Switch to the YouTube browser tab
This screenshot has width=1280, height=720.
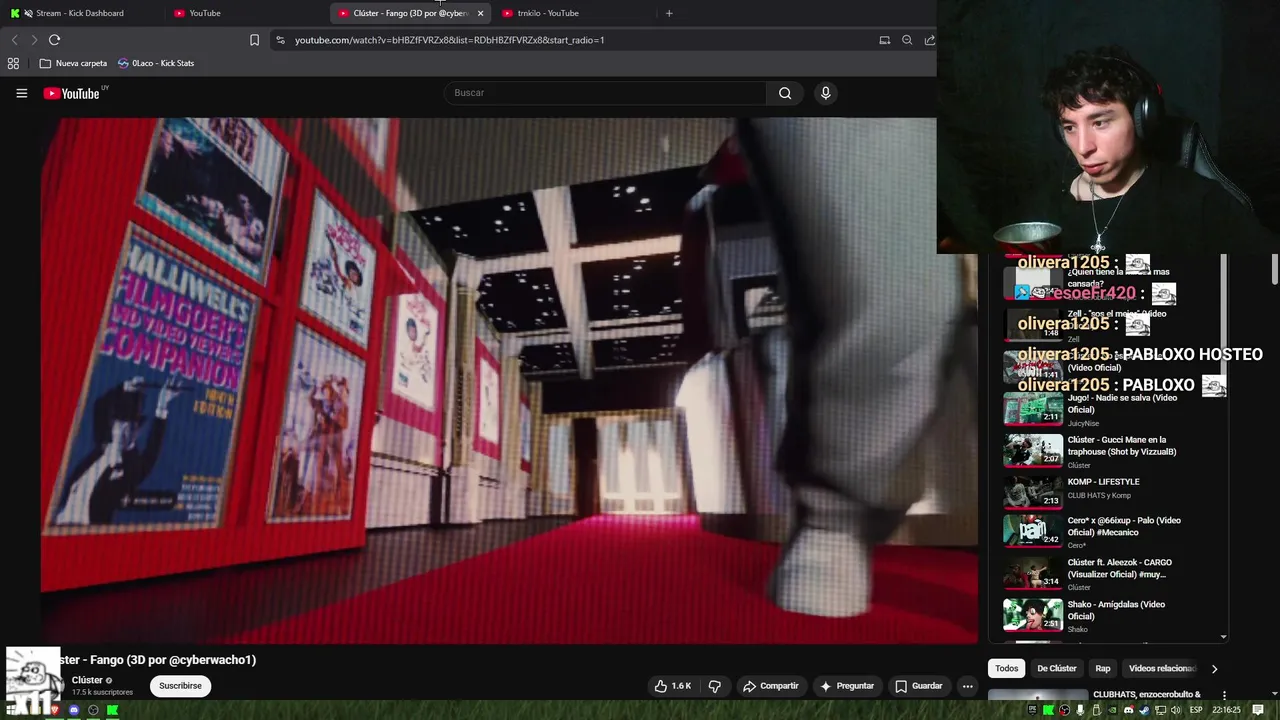tap(245, 13)
